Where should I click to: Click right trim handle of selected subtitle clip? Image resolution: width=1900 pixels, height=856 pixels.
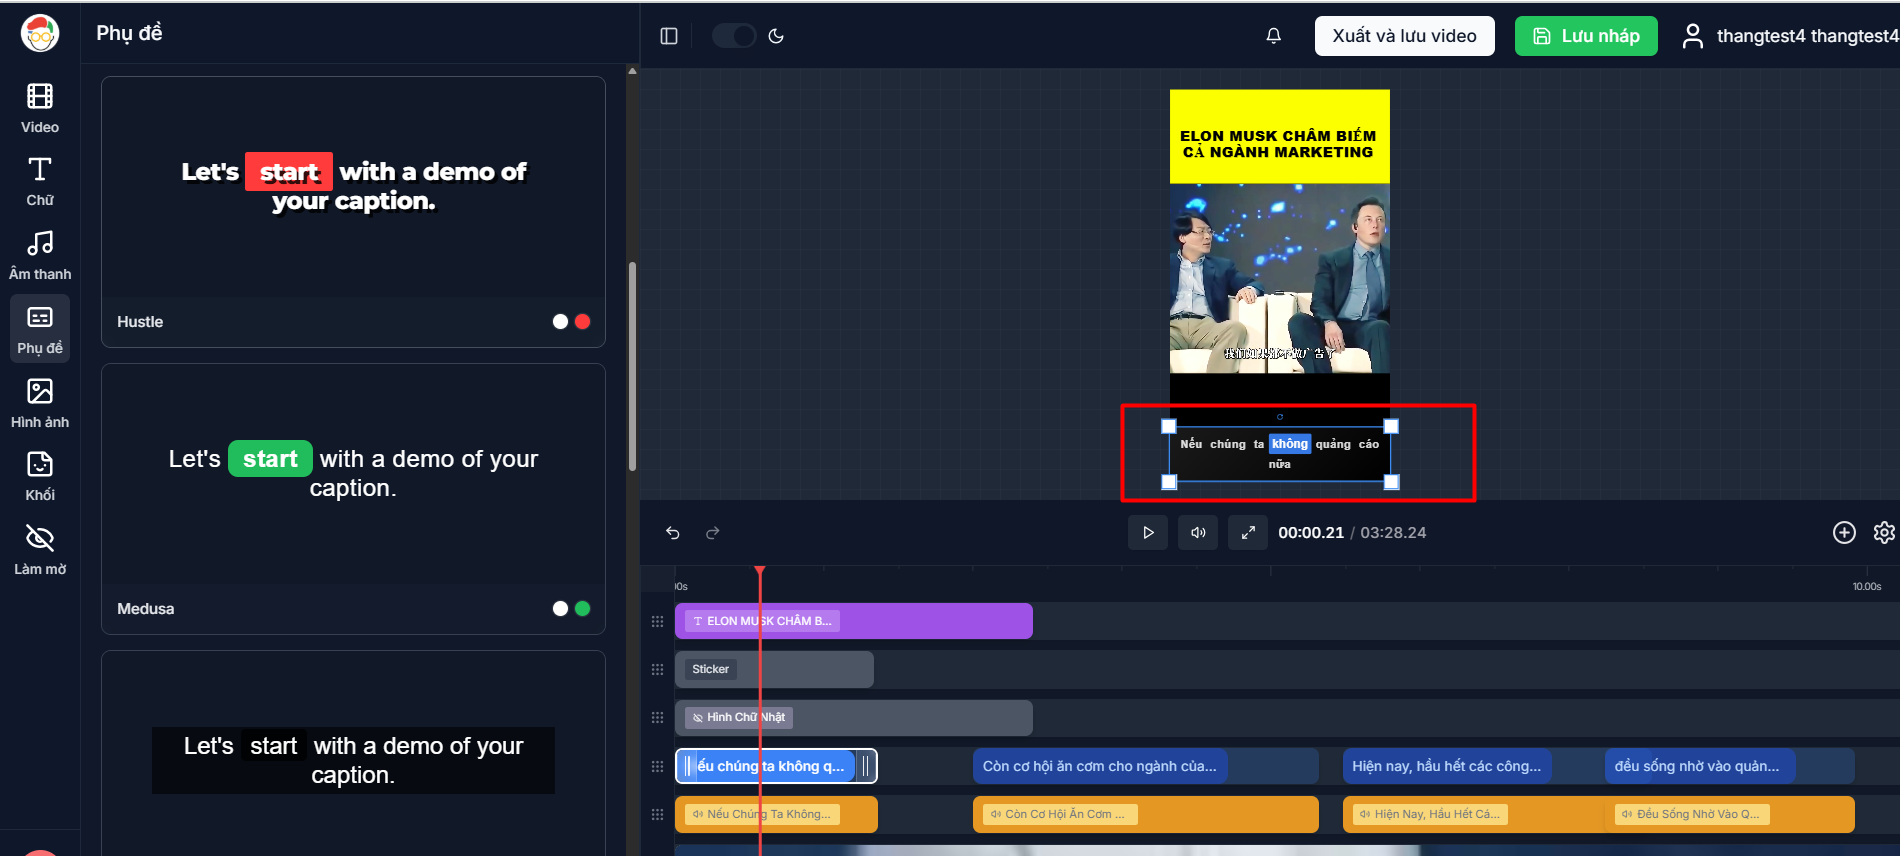tap(865, 766)
